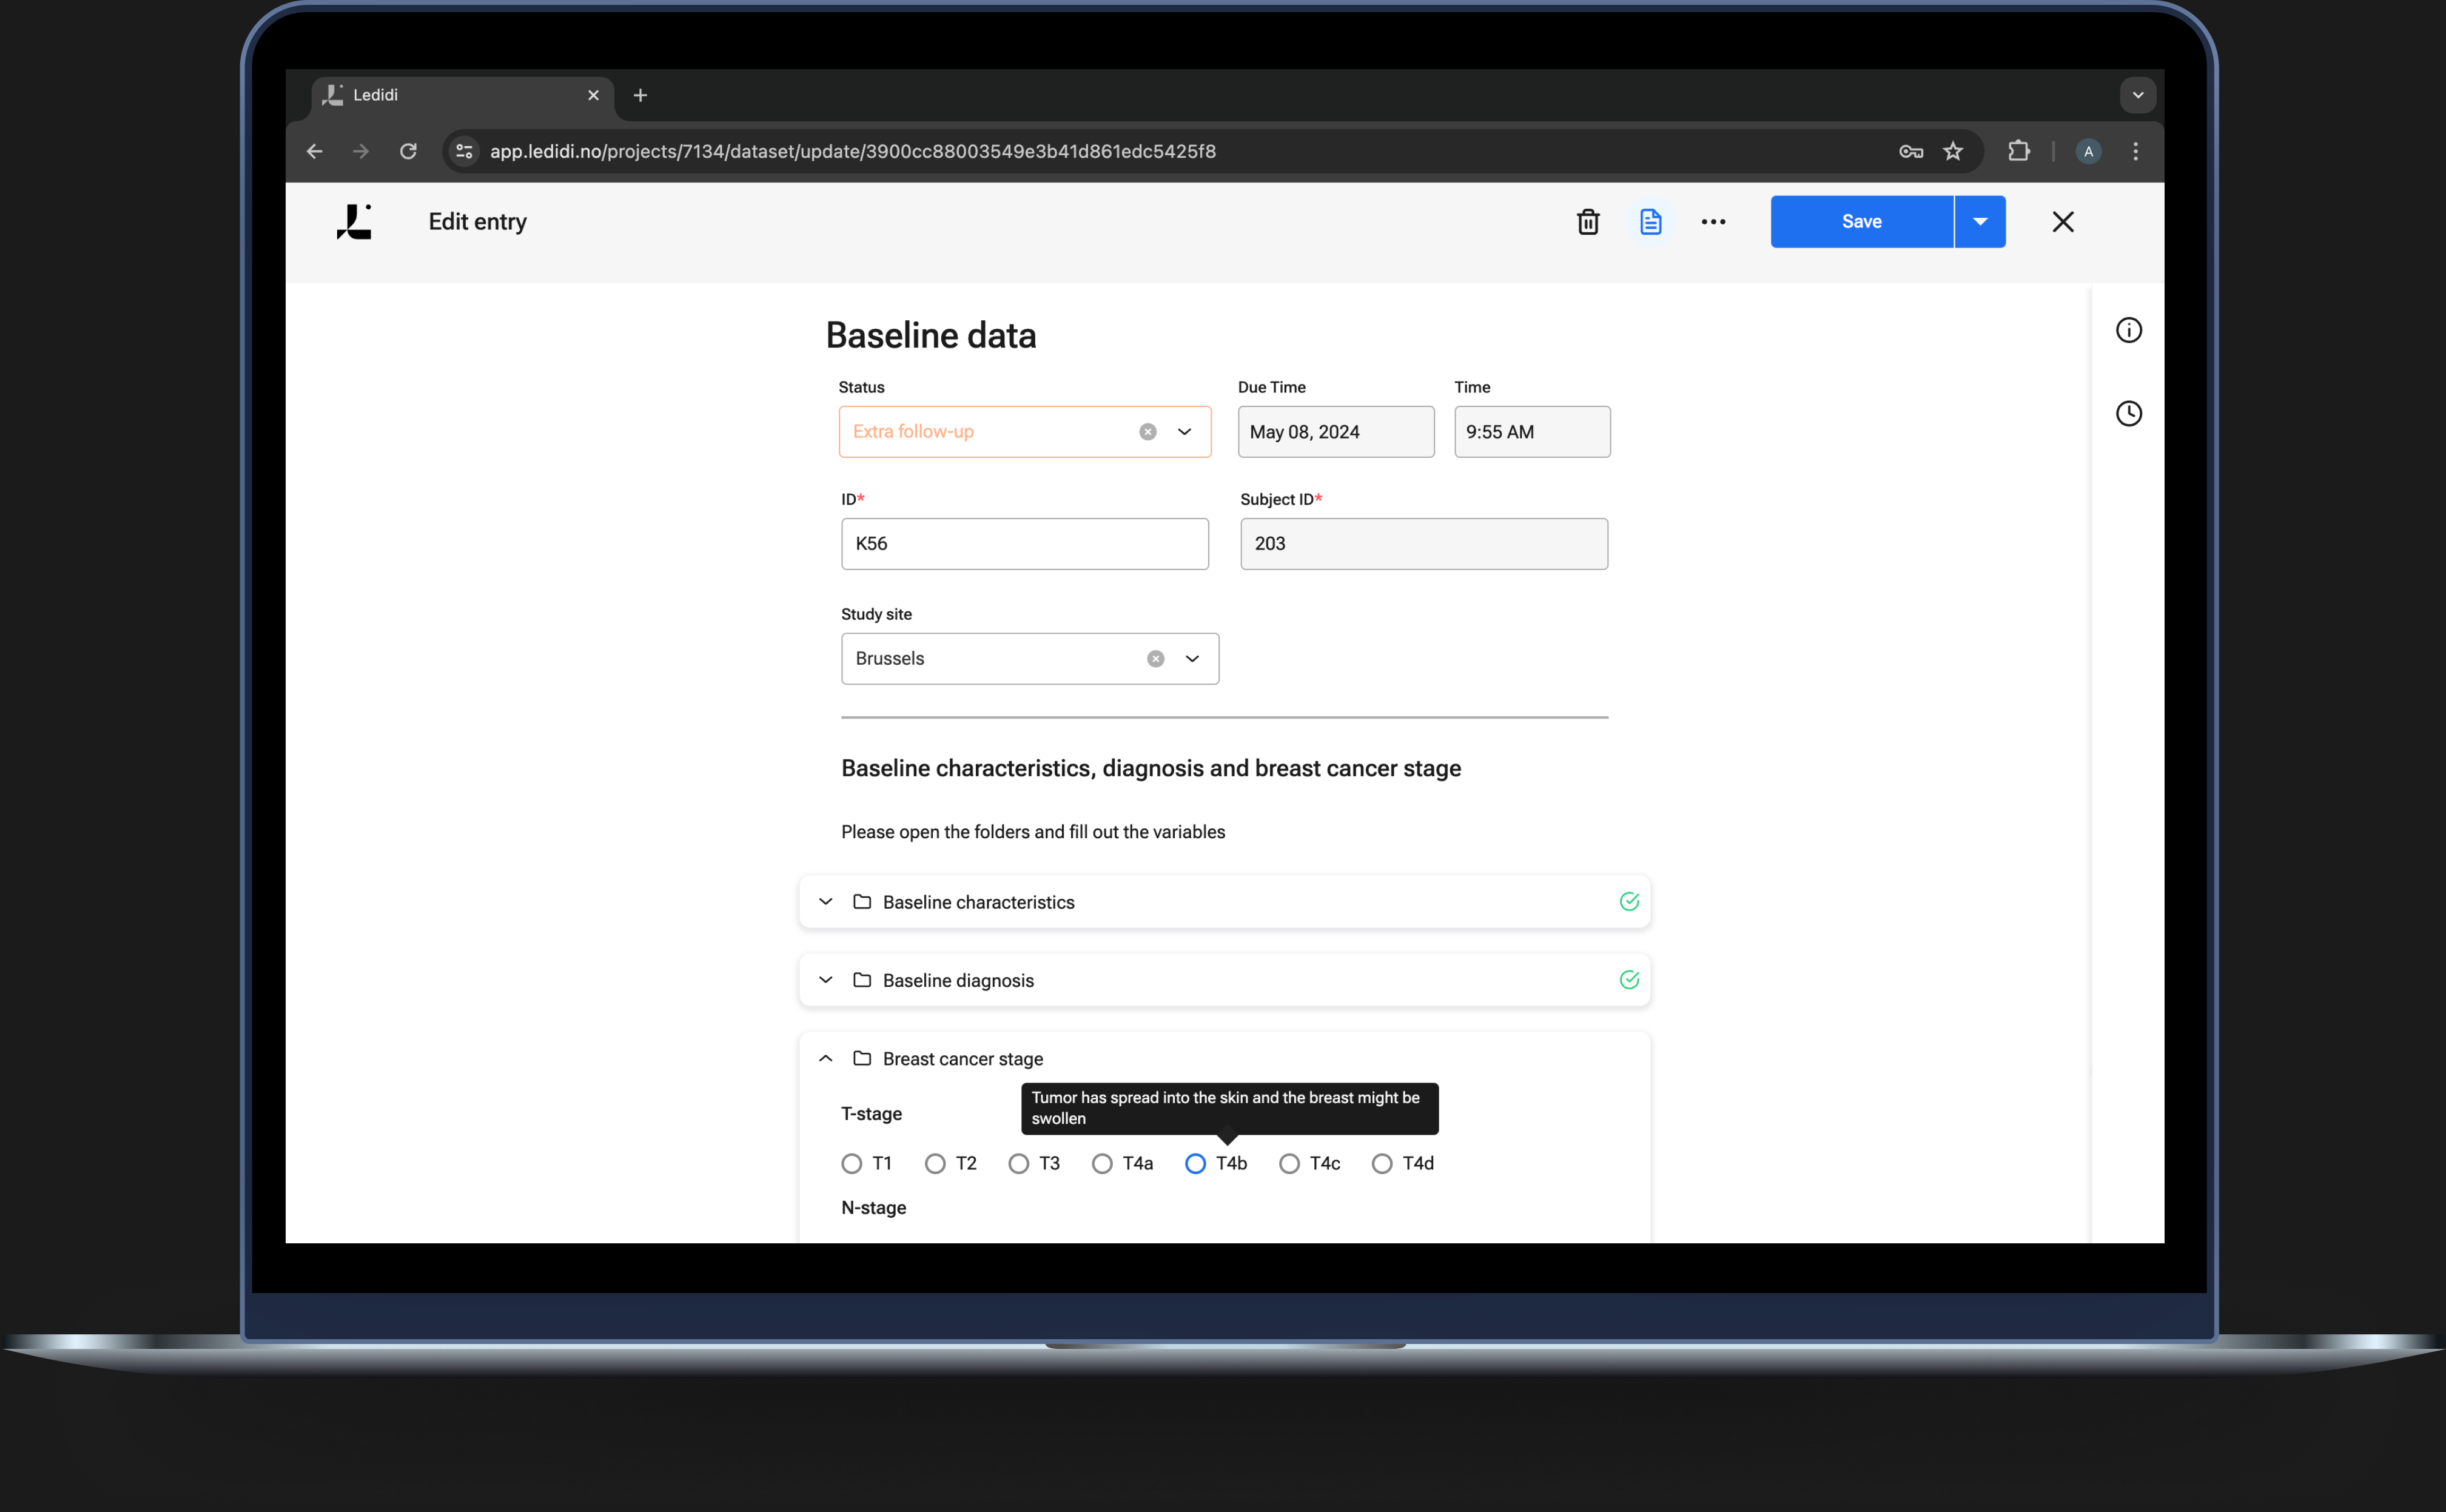Click the Ledidi logo
Viewport: 2446px width, 1512px height.
(x=354, y=222)
